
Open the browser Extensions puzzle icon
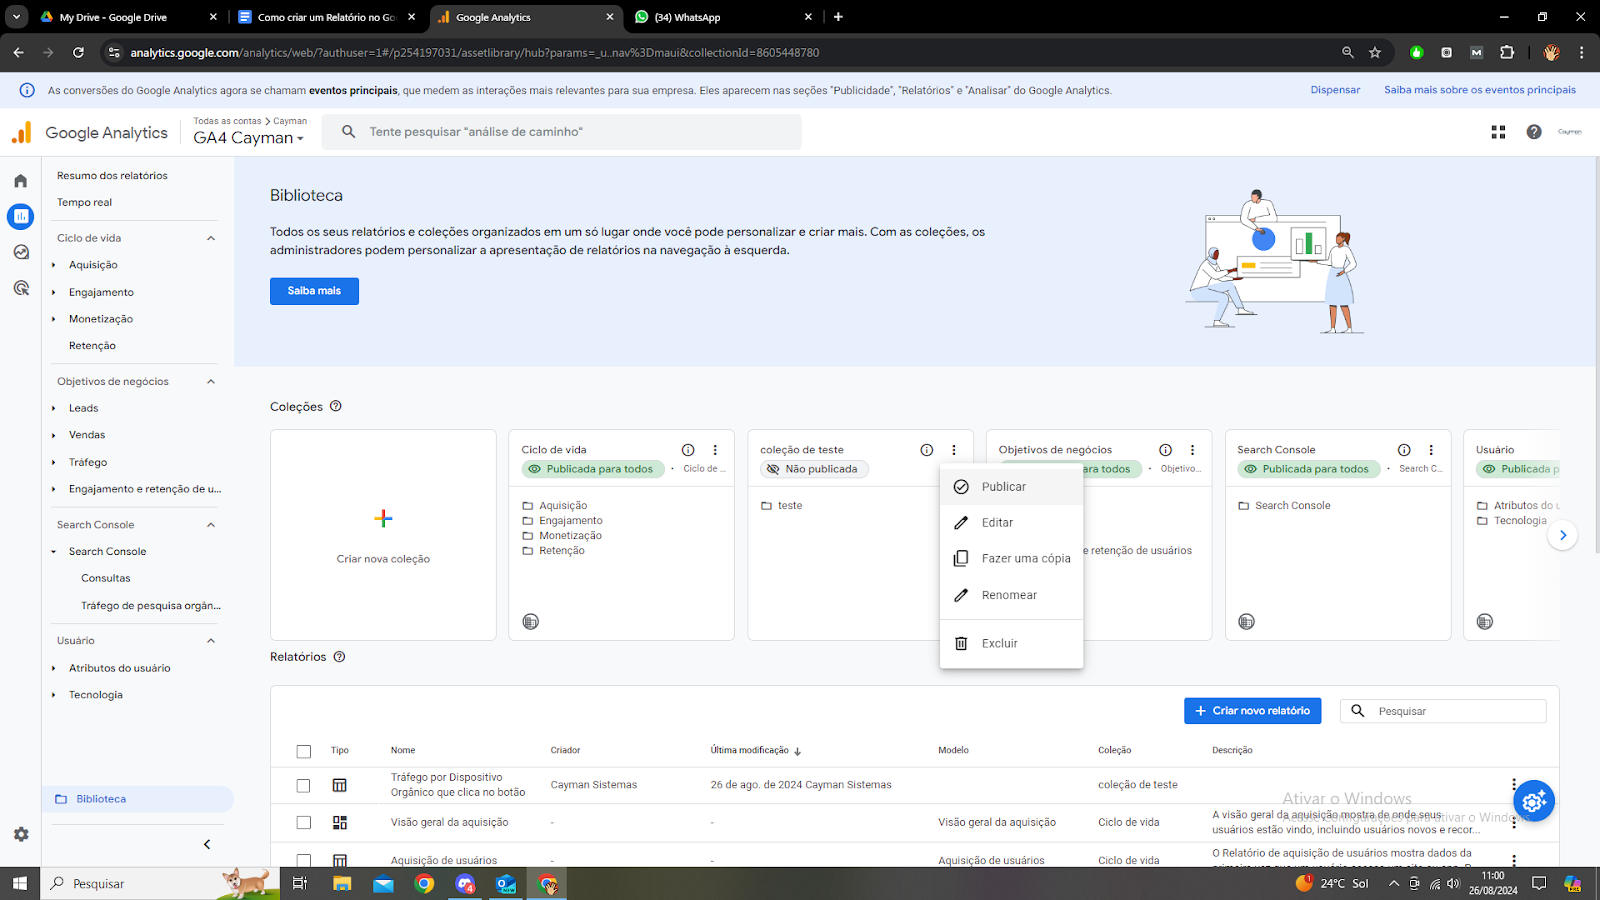pos(1507,52)
